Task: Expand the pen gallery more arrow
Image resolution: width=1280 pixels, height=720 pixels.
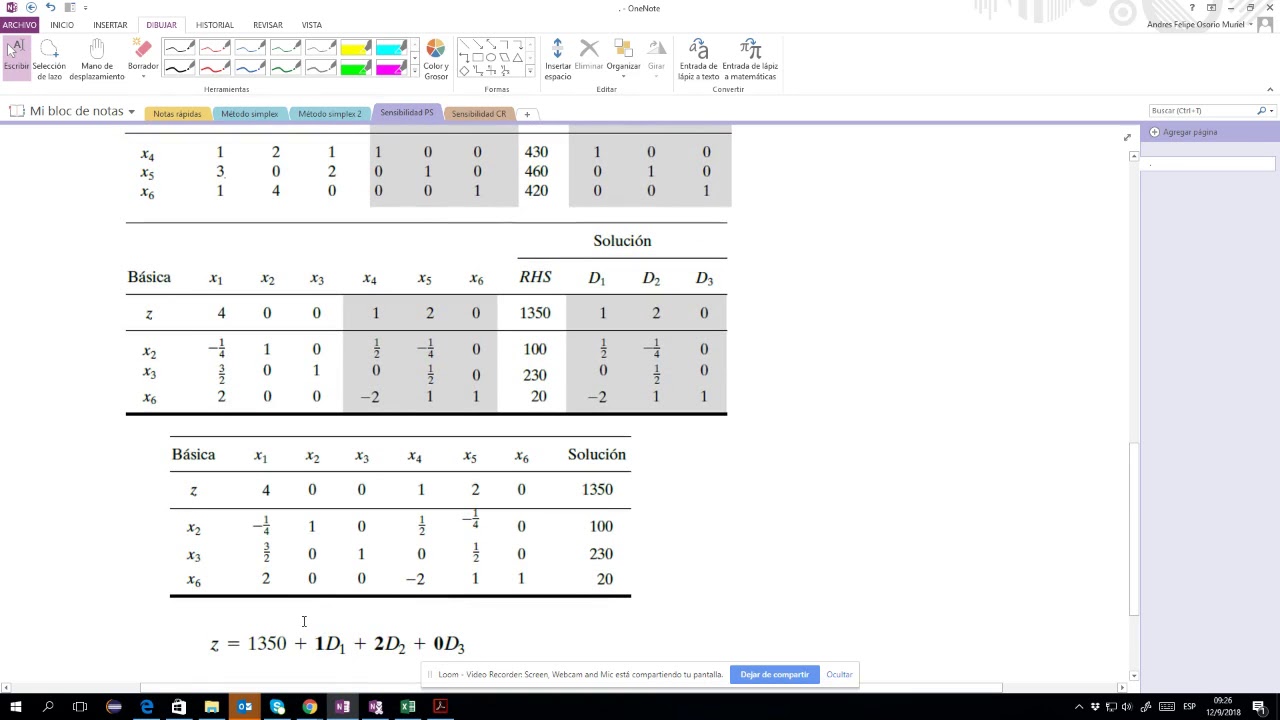Action: click(x=414, y=72)
